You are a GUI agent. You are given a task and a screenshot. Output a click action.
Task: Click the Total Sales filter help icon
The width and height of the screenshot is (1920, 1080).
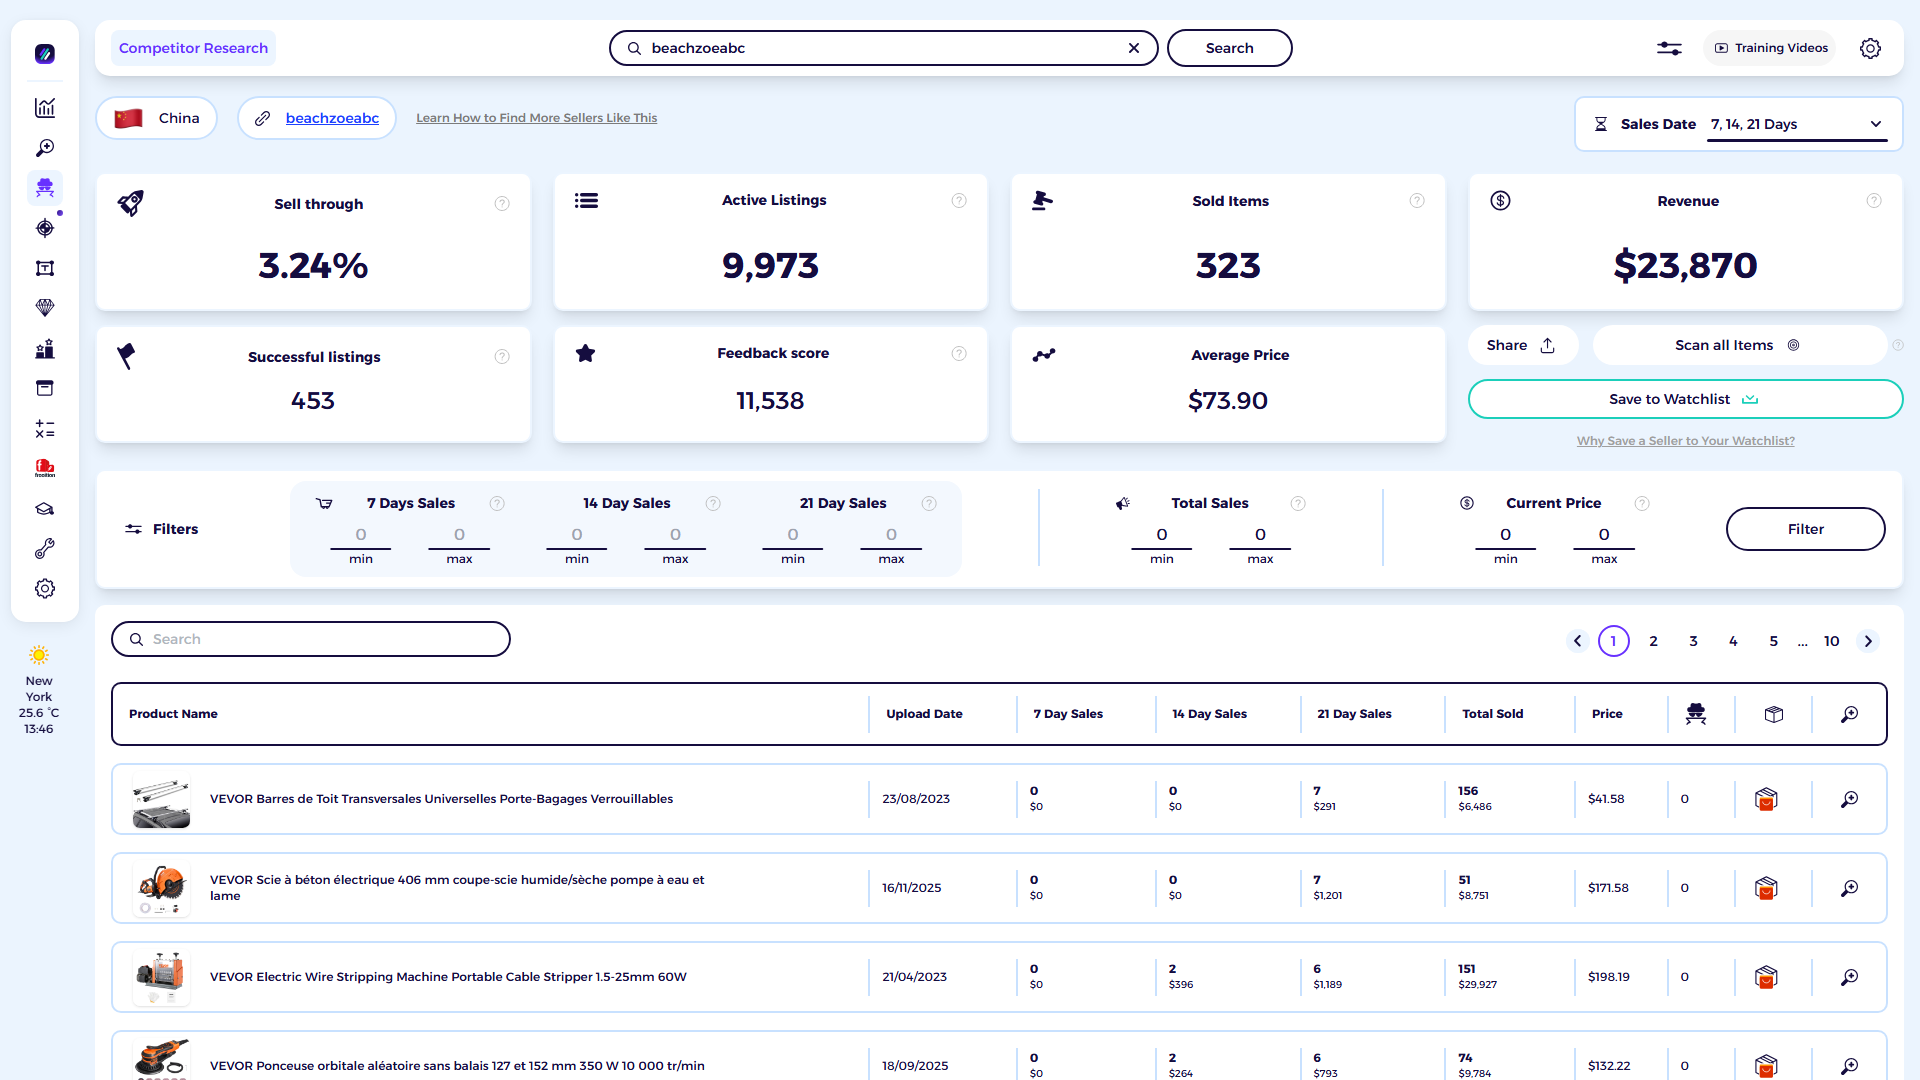pos(1298,504)
